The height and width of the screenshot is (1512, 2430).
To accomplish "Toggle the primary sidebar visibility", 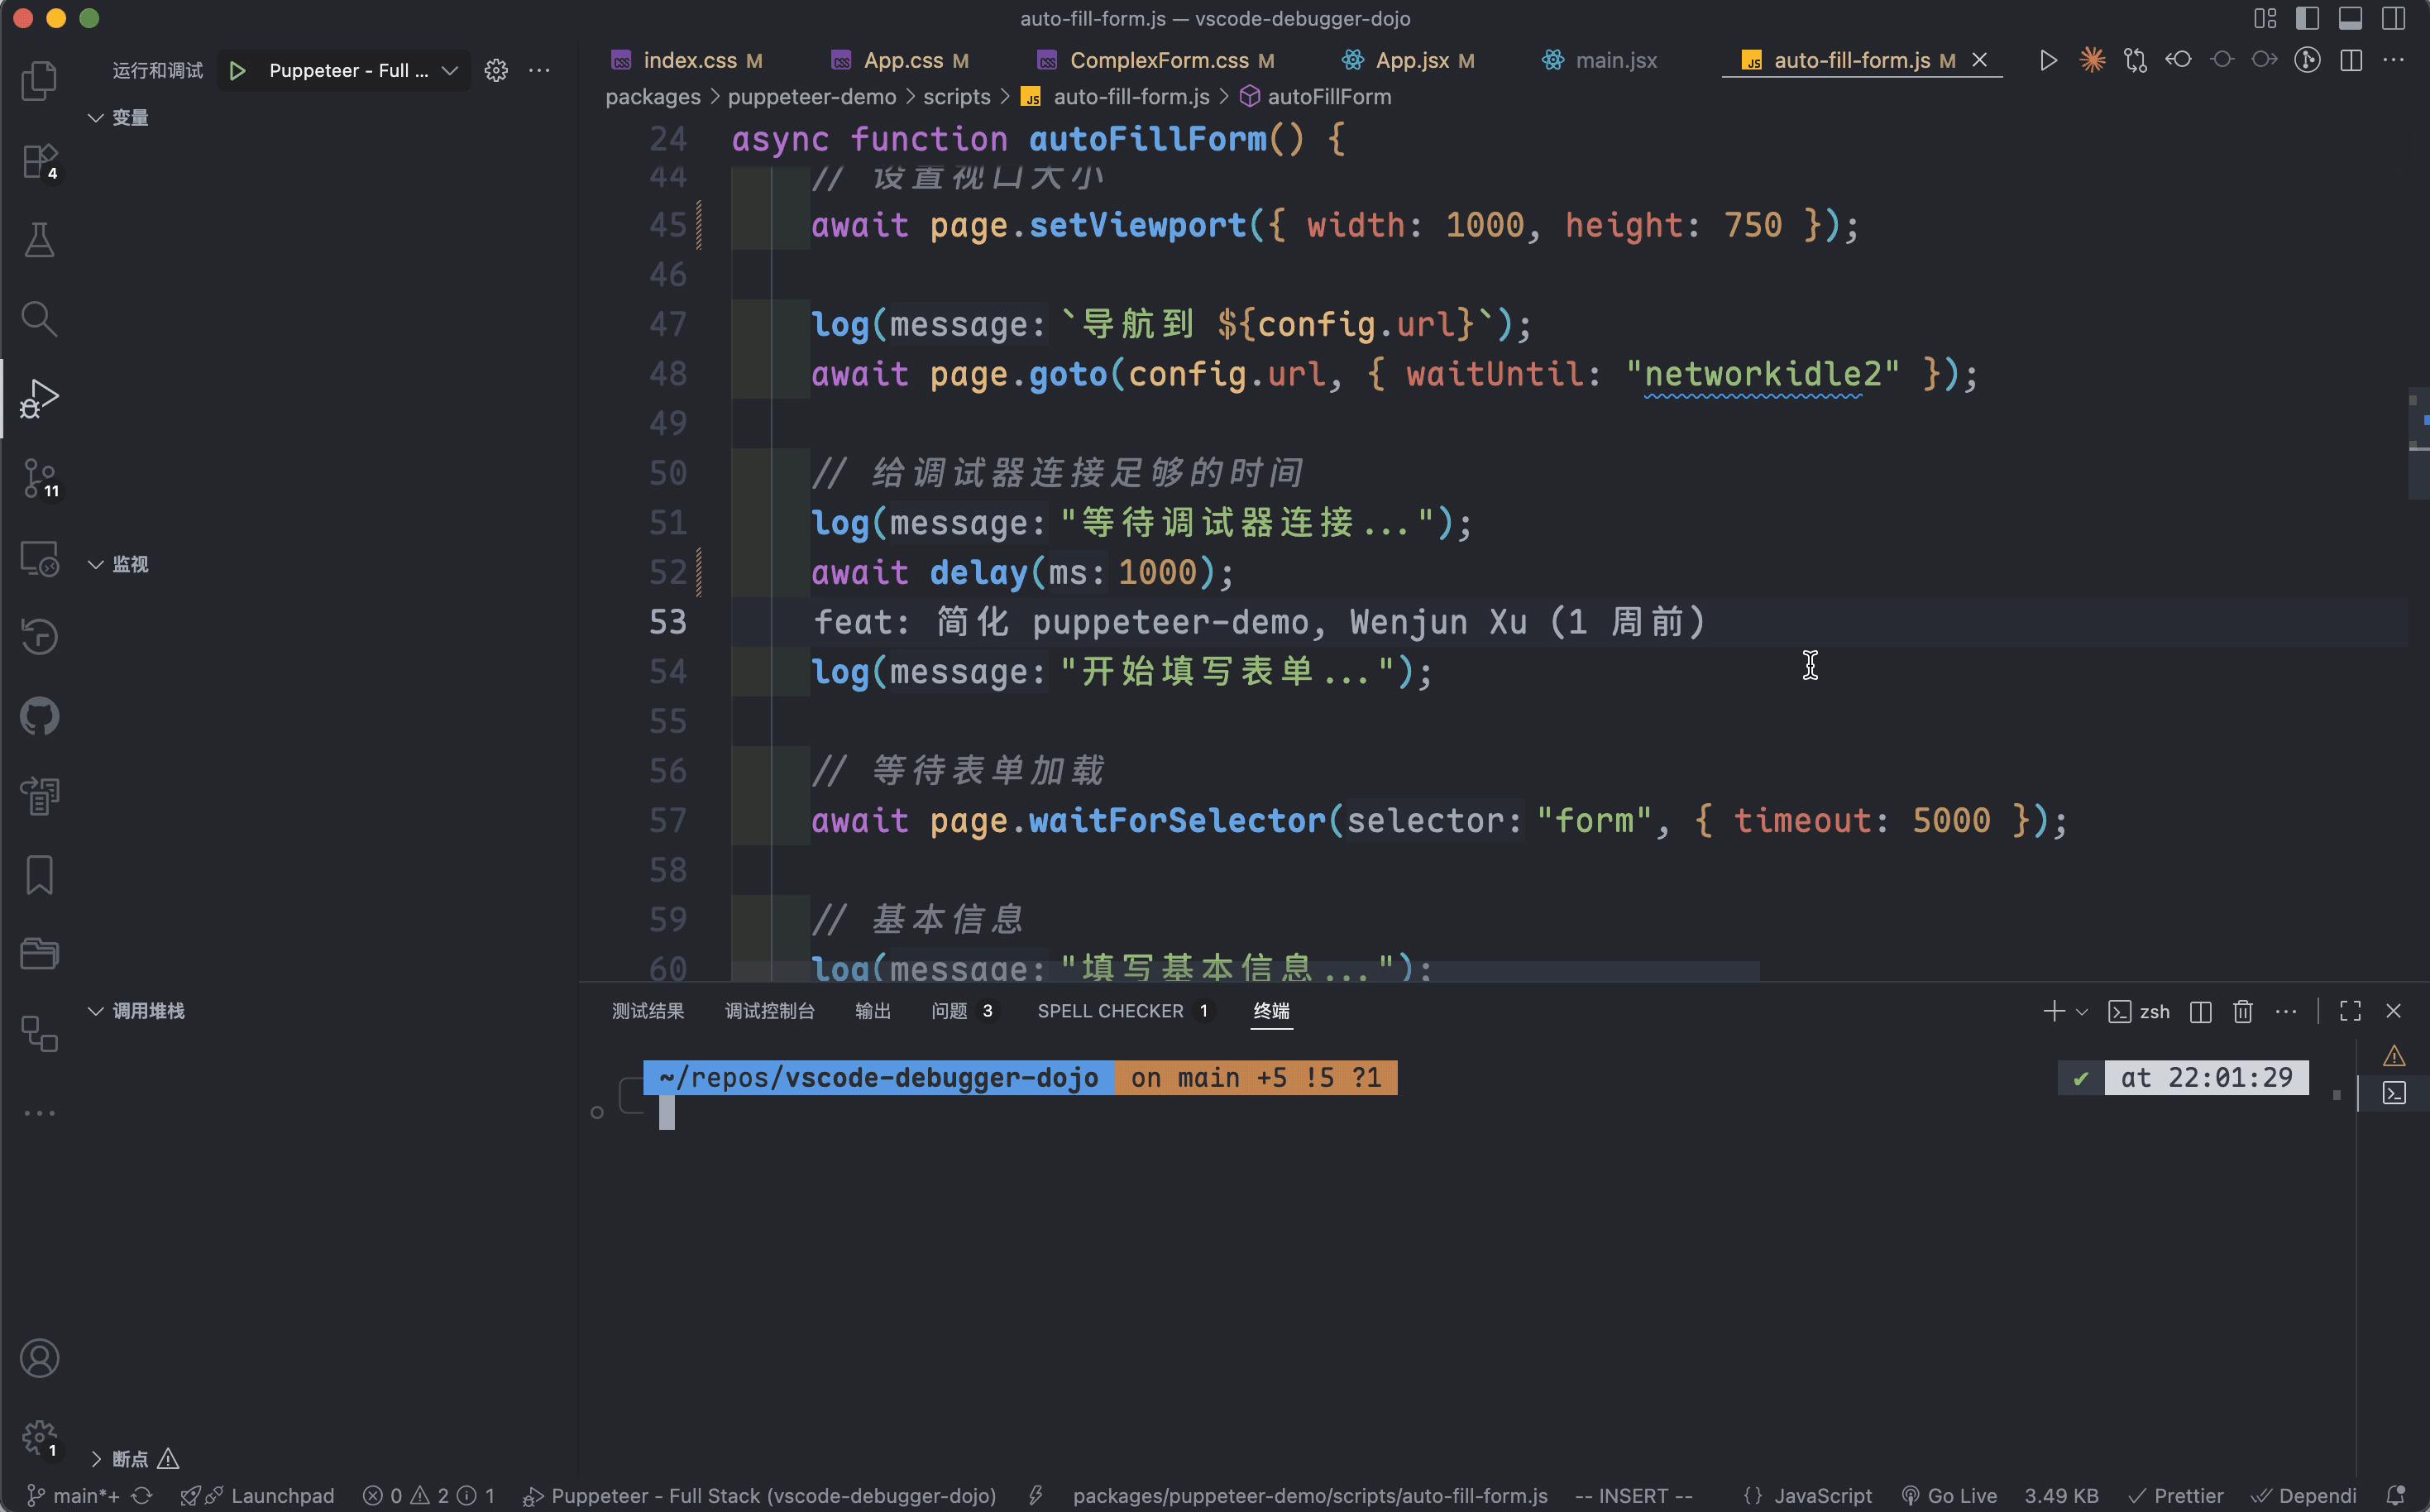I will click(2308, 18).
